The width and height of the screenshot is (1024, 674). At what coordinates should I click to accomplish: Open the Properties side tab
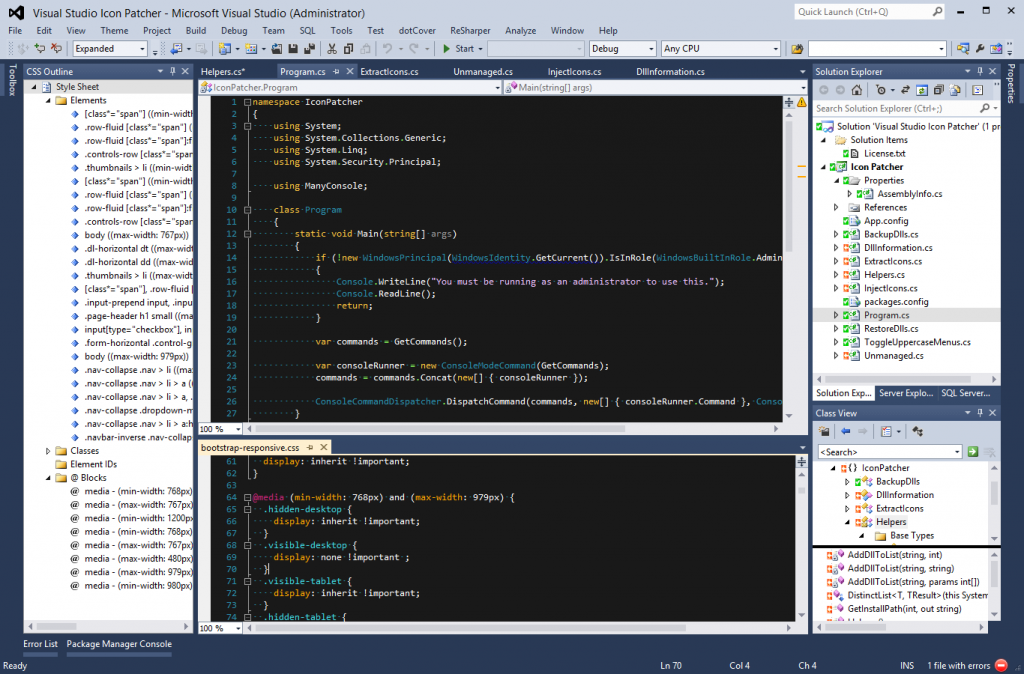pyautogui.click(x=1011, y=83)
